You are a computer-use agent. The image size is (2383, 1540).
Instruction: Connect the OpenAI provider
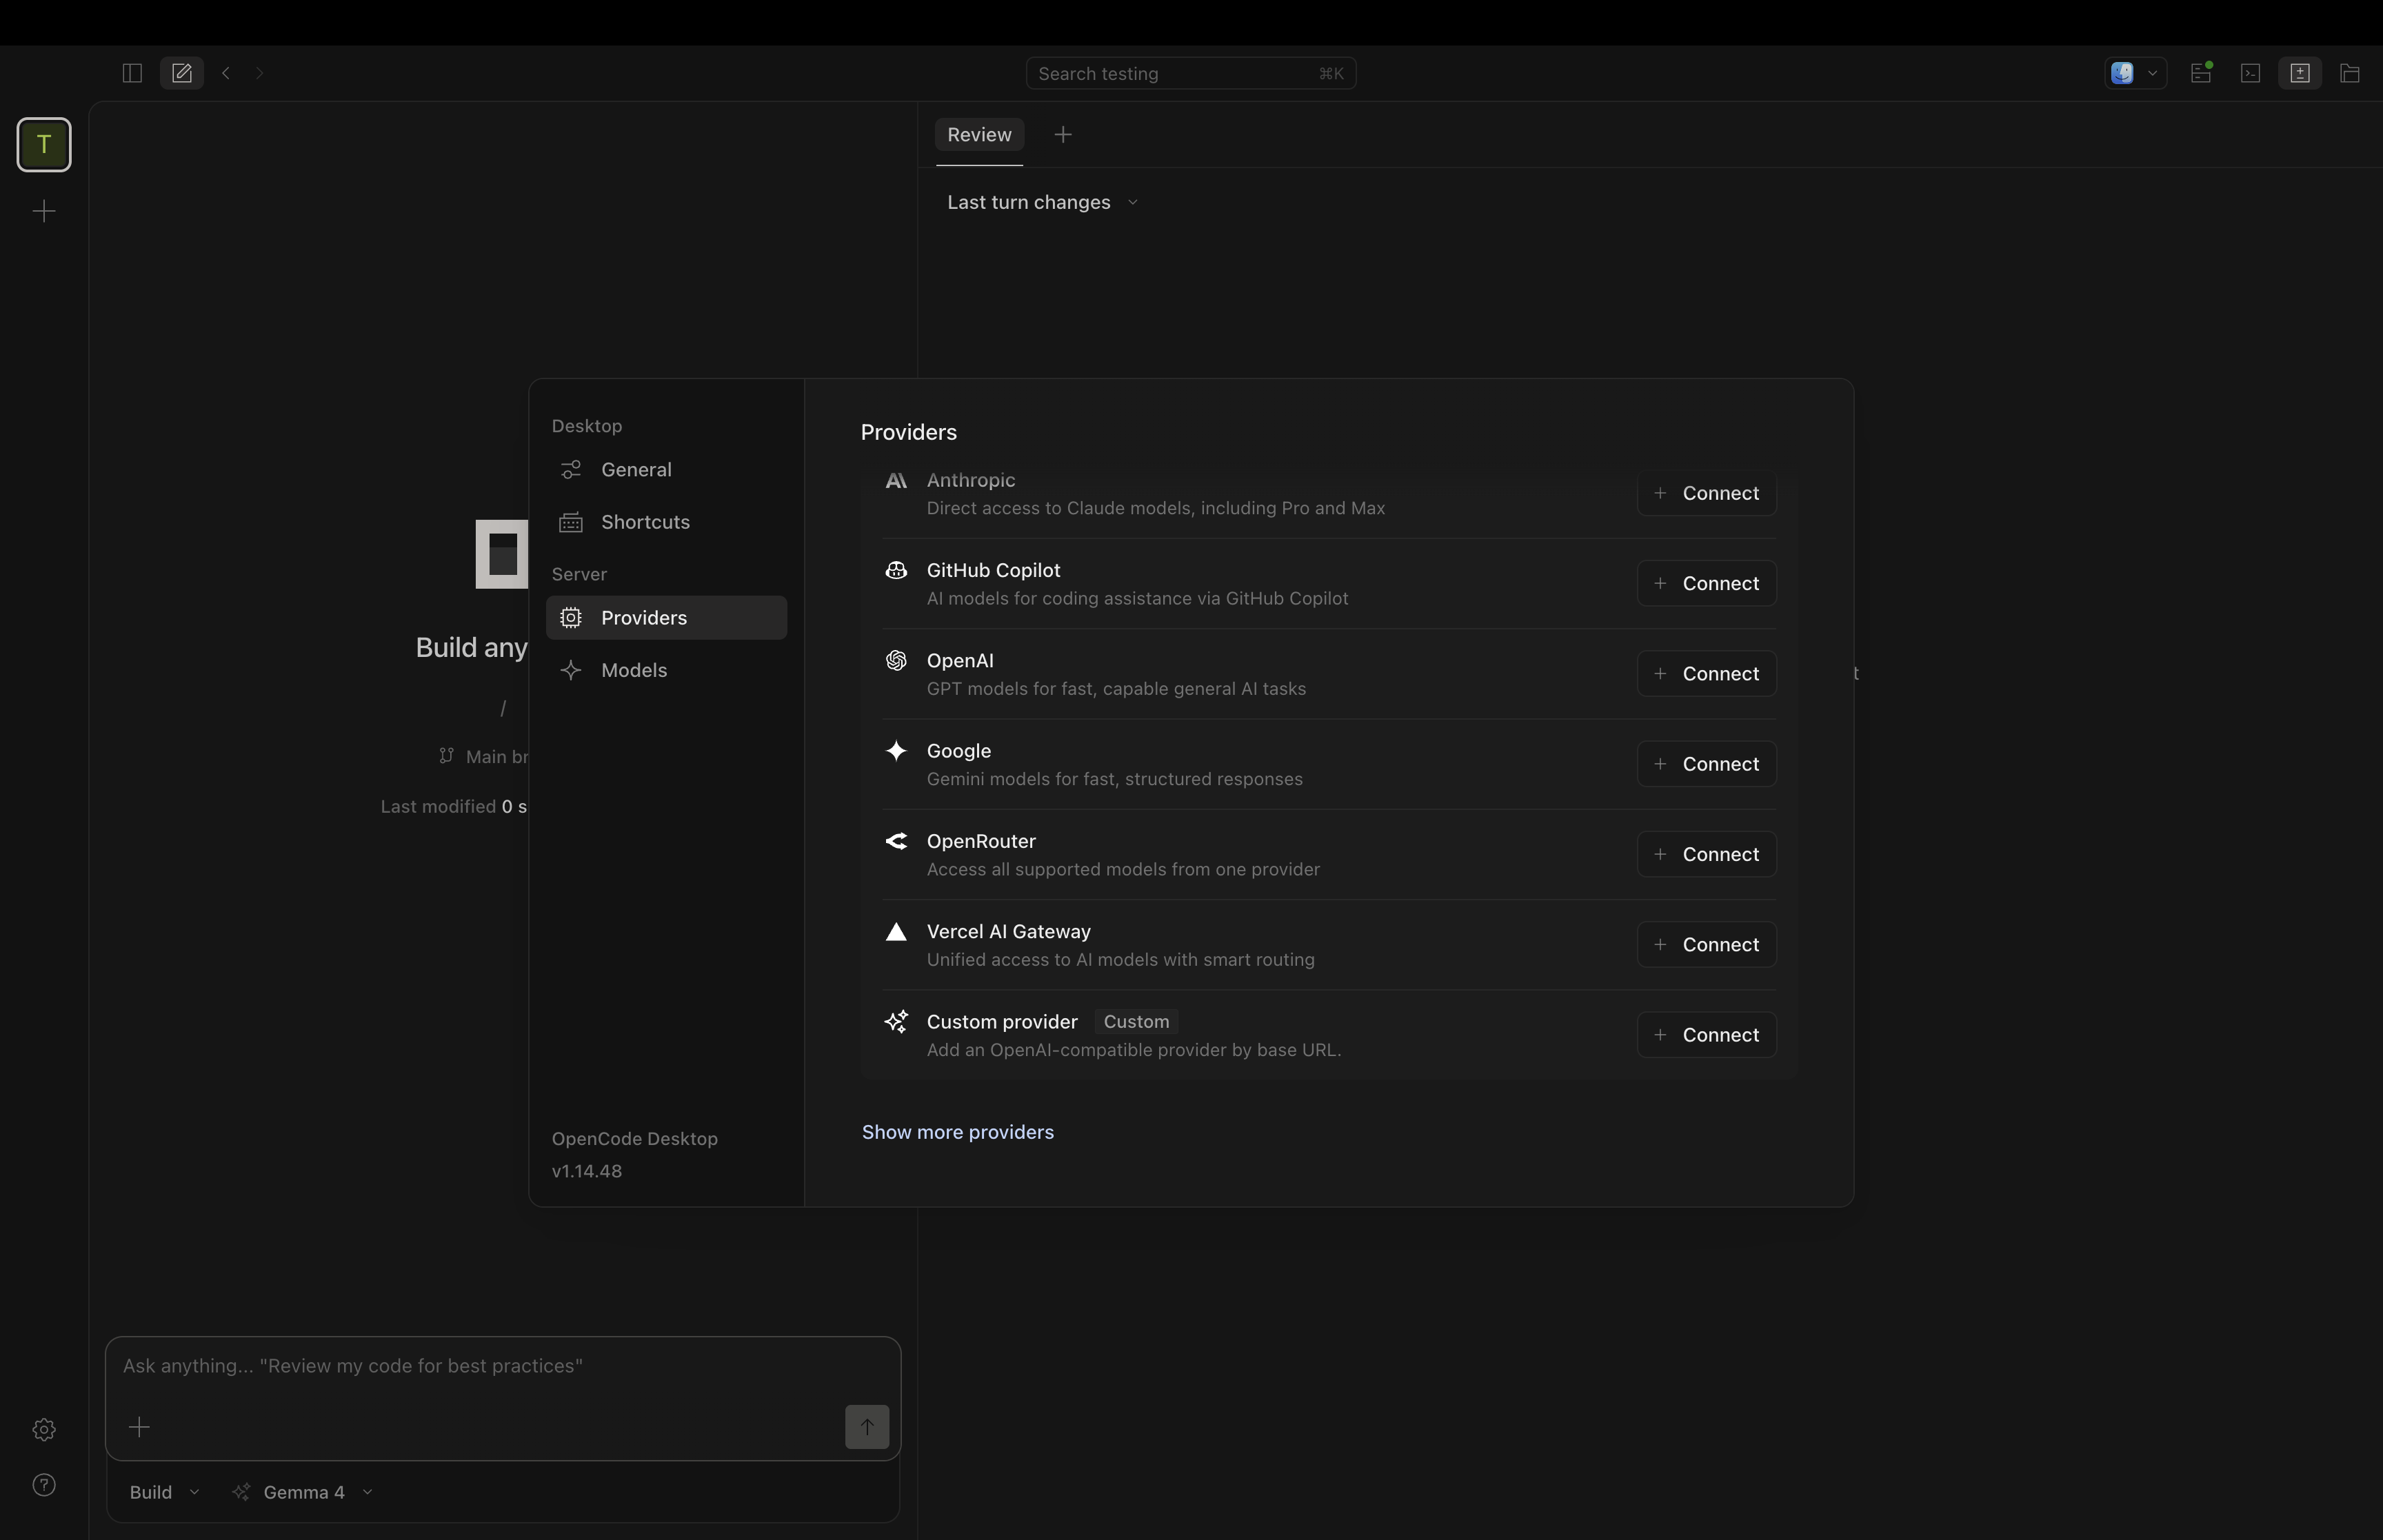coord(1706,674)
